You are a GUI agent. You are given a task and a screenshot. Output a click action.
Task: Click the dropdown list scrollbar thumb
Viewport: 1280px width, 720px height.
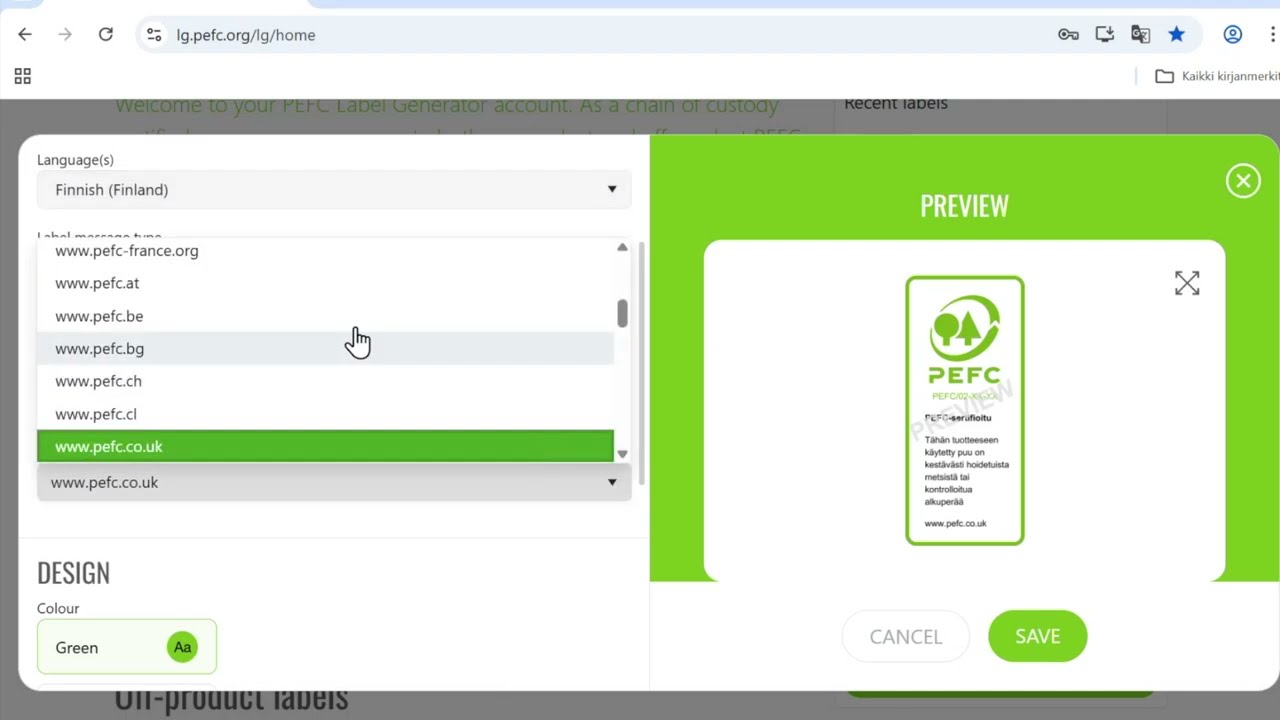(x=622, y=313)
